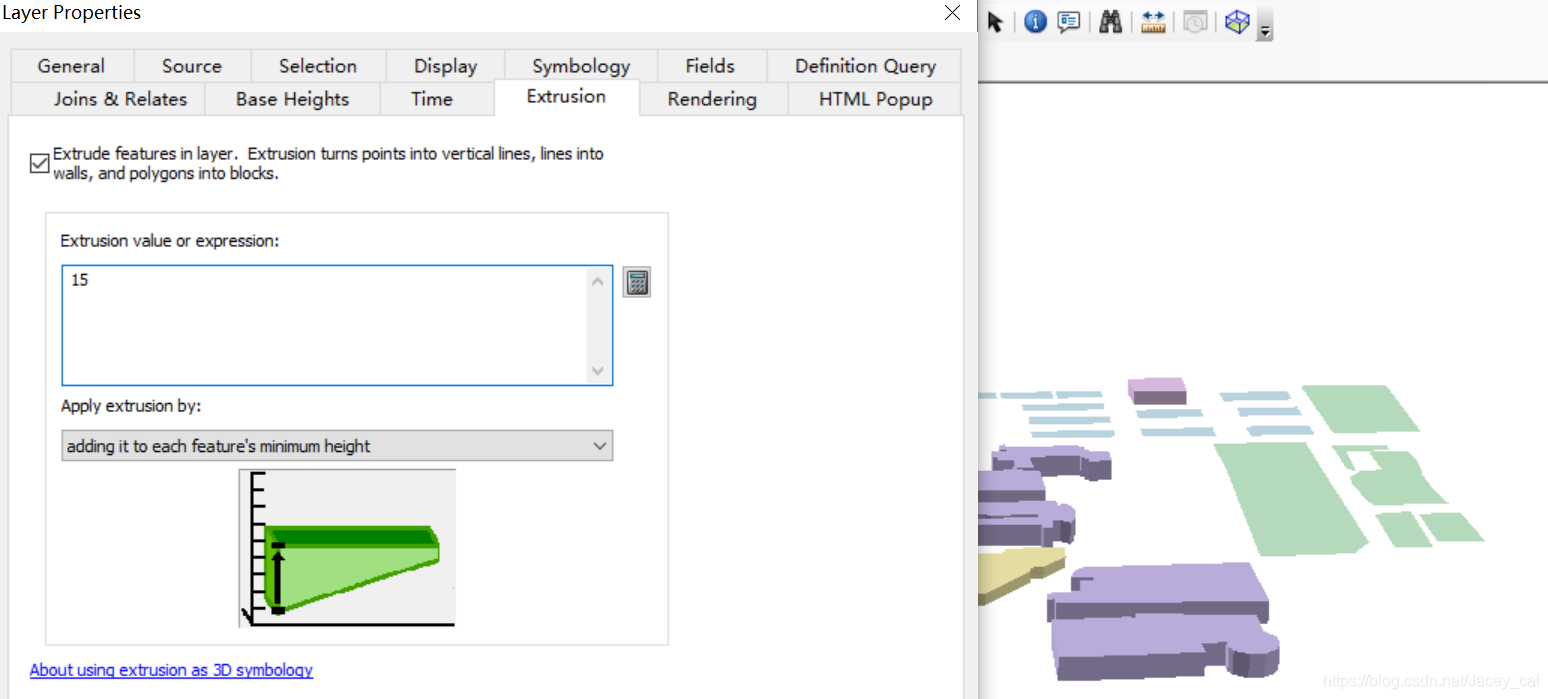Toggle Extrude features in layer checkbox
1548x699 pixels.
tap(39, 163)
